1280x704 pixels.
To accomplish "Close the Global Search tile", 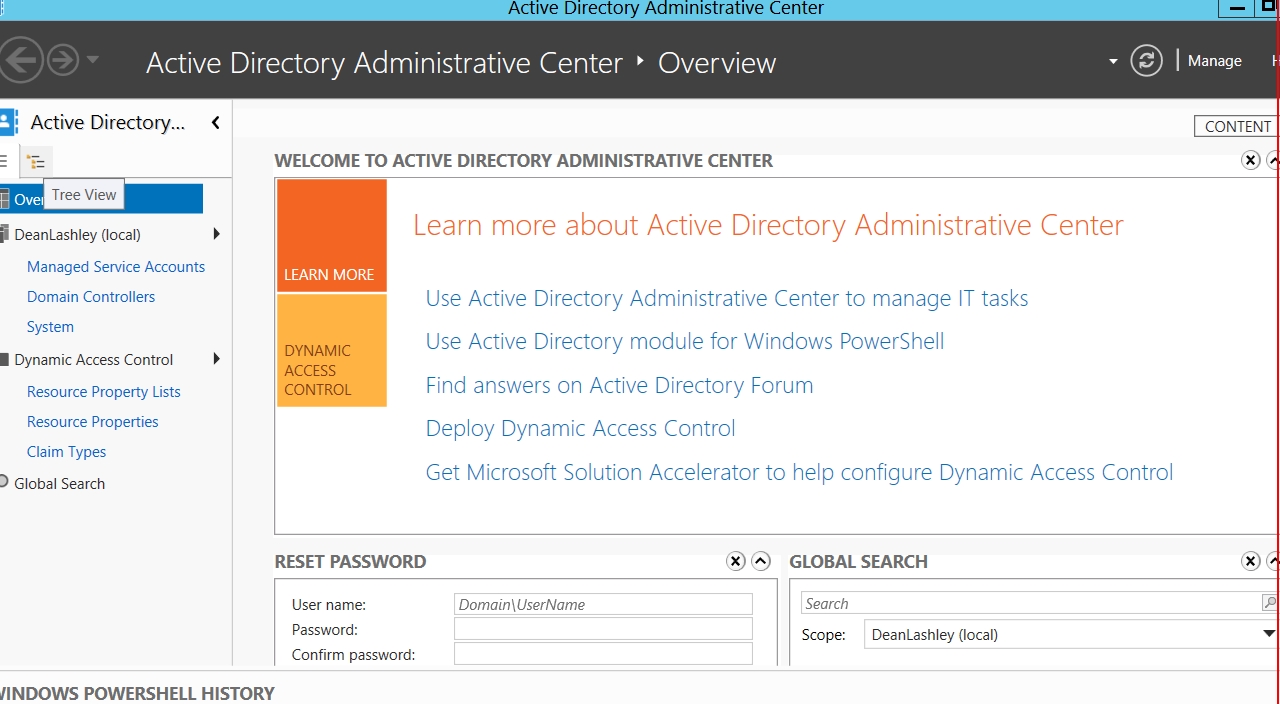I will click(x=1250, y=561).
